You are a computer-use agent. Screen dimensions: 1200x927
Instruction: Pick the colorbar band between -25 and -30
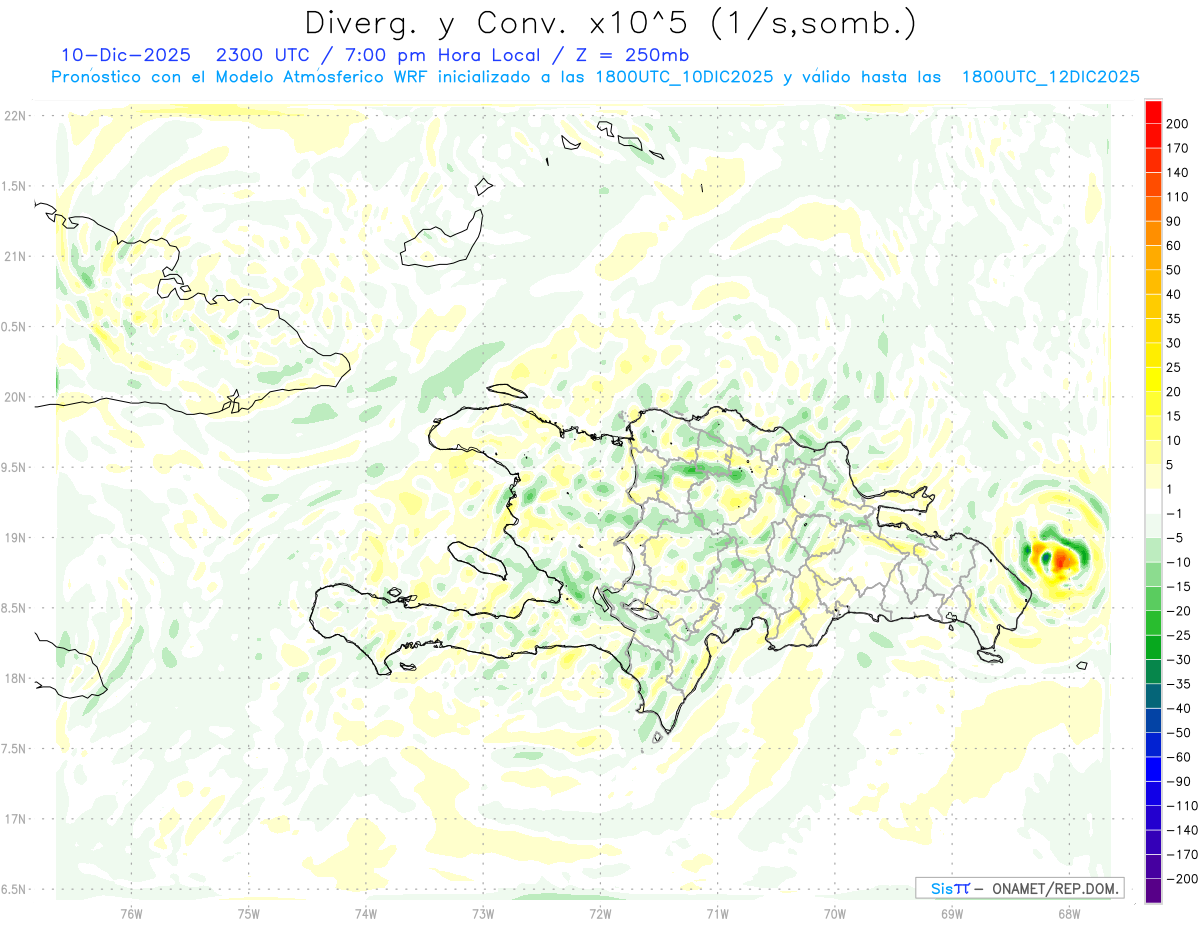click(x=1153, y=647)
